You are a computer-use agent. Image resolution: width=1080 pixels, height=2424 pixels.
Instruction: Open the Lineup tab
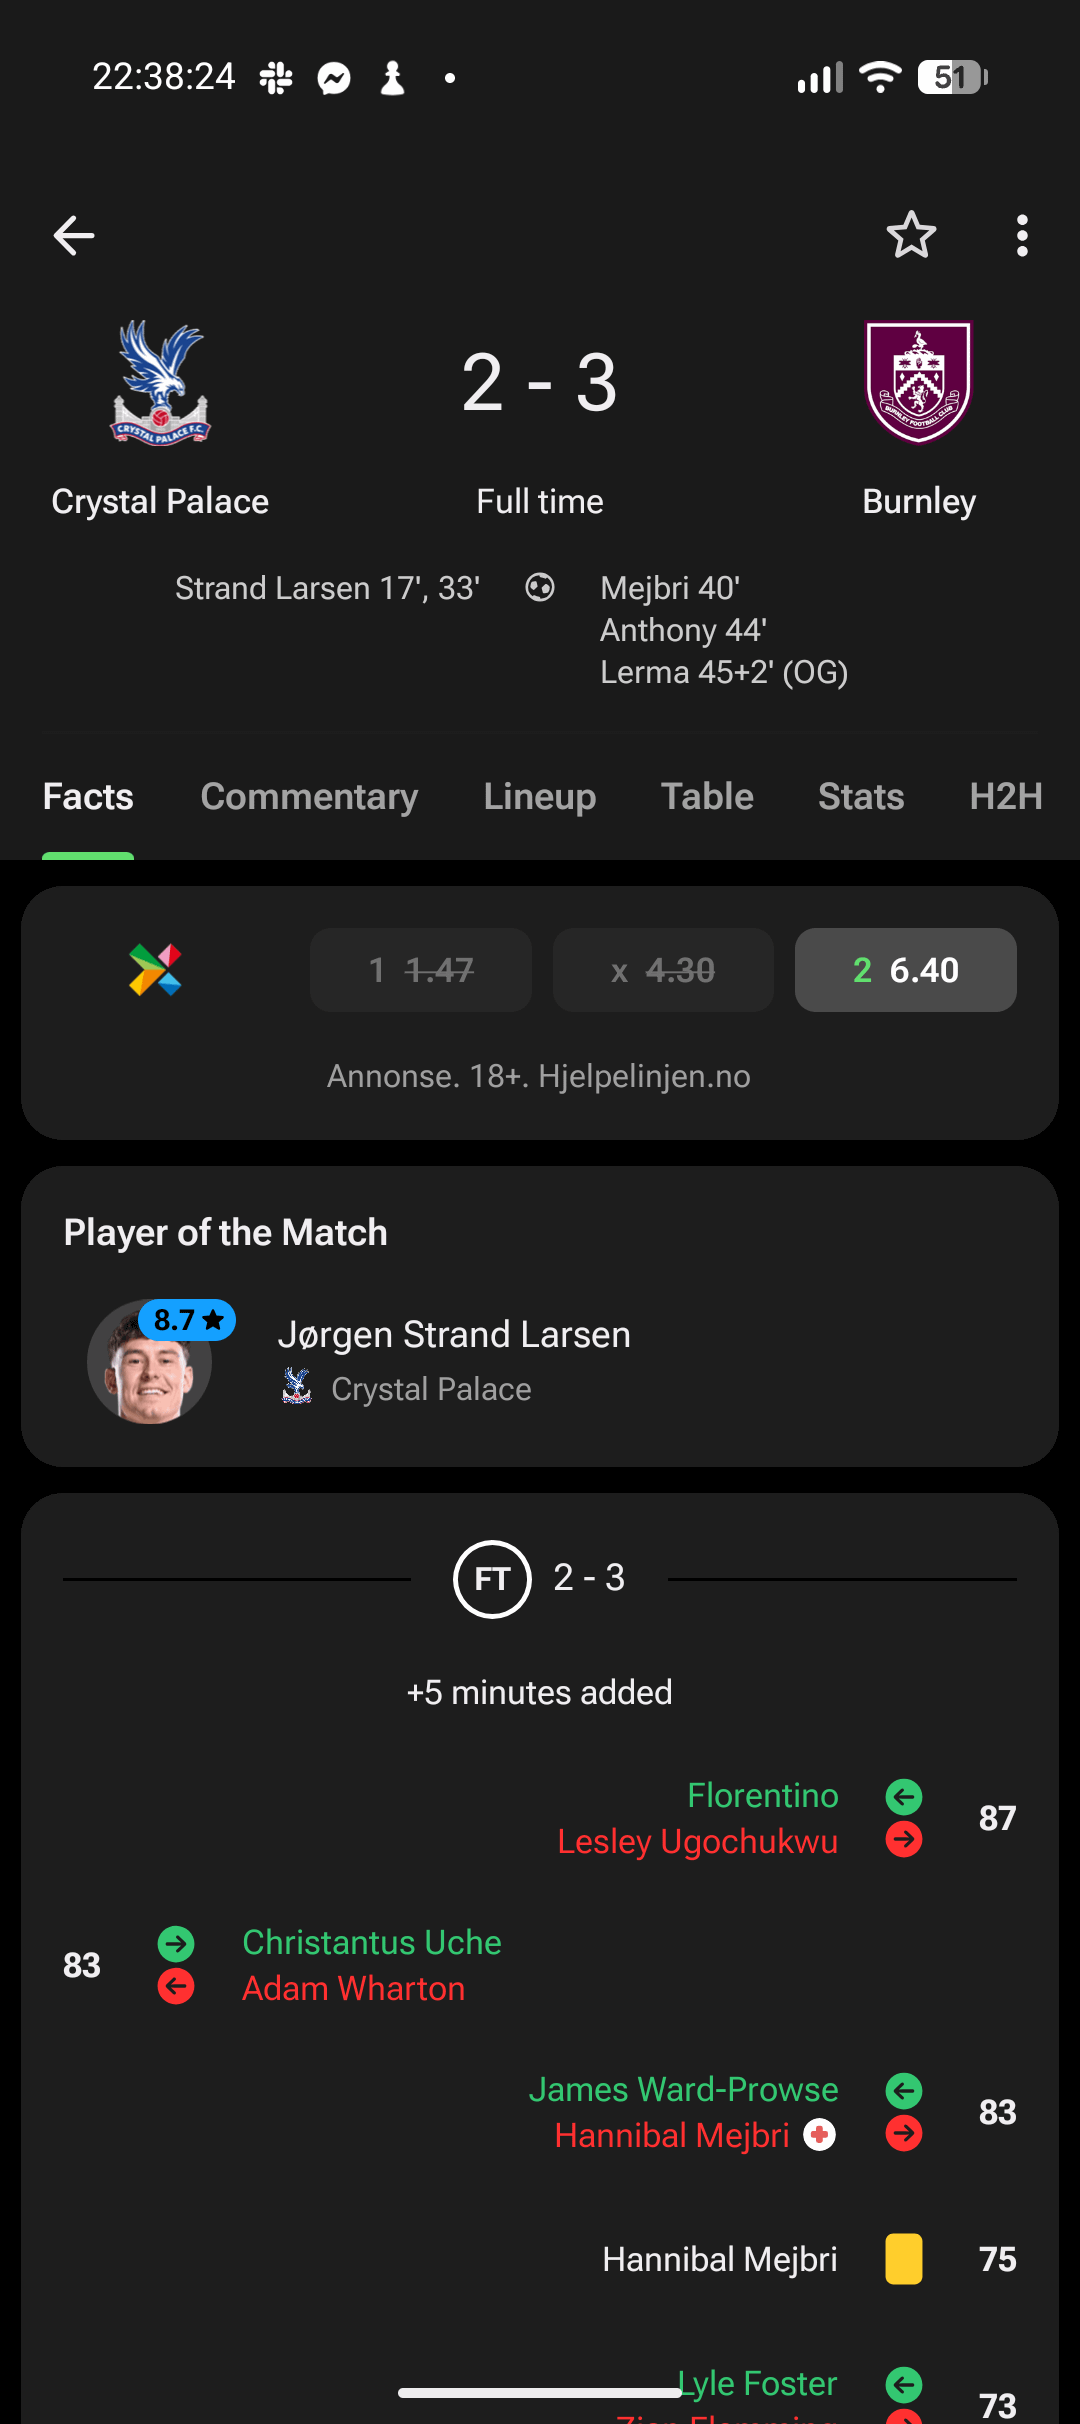539,797
